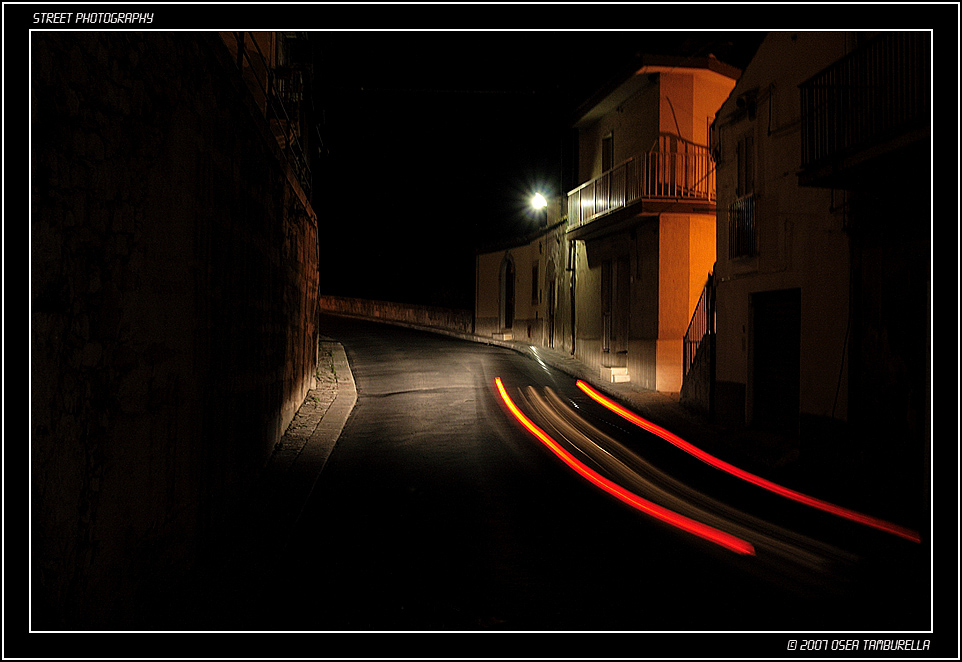Image resolution: width=962 pixels, height=662 pixels.
Task: Select the orange building's balcony railing
Action: (x=640, y=182)
